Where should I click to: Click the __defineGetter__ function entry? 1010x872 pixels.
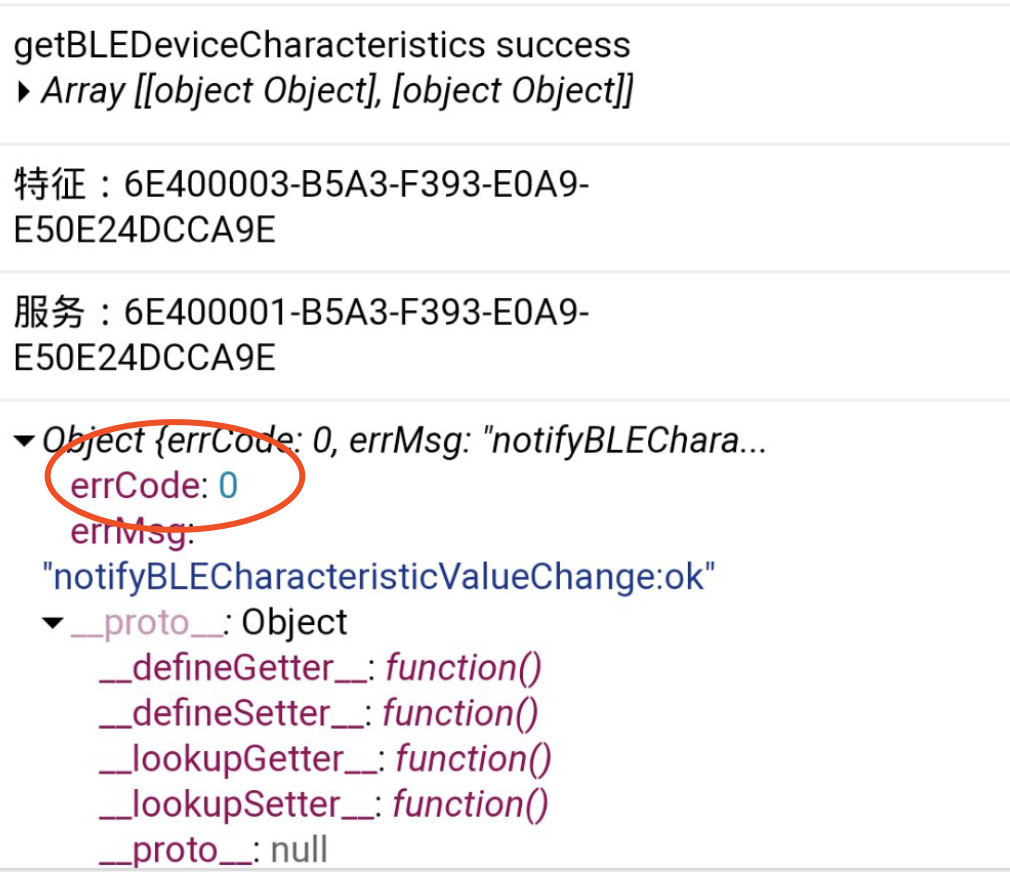coord(231,668)
